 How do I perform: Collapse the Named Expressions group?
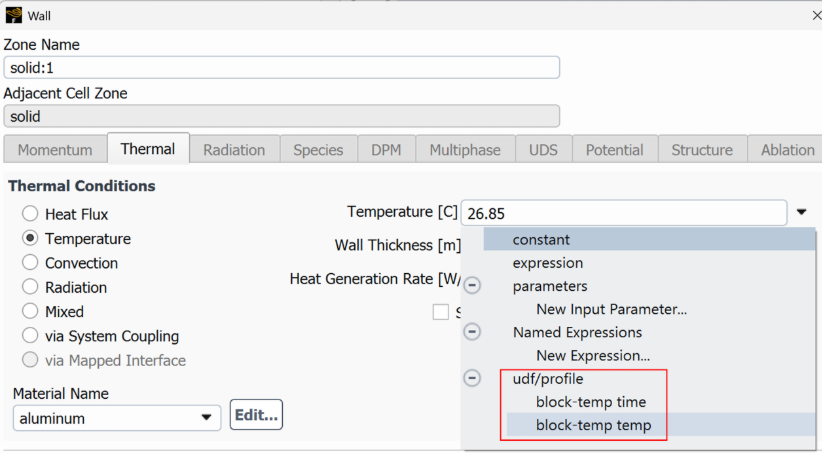tap(473, 332)
